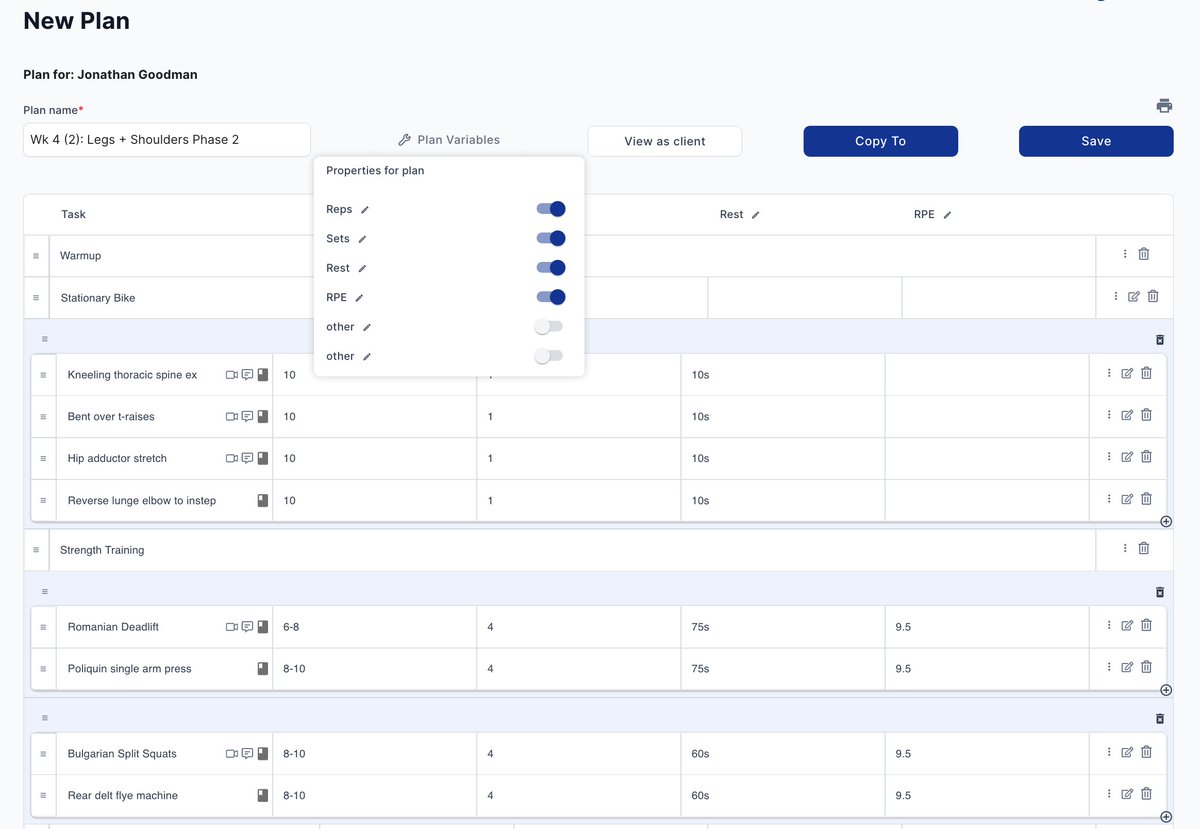Screen dimensions: 1200x829
Task: Open more options for Hip adductor stretch
Action: (x=1109, y=457)
